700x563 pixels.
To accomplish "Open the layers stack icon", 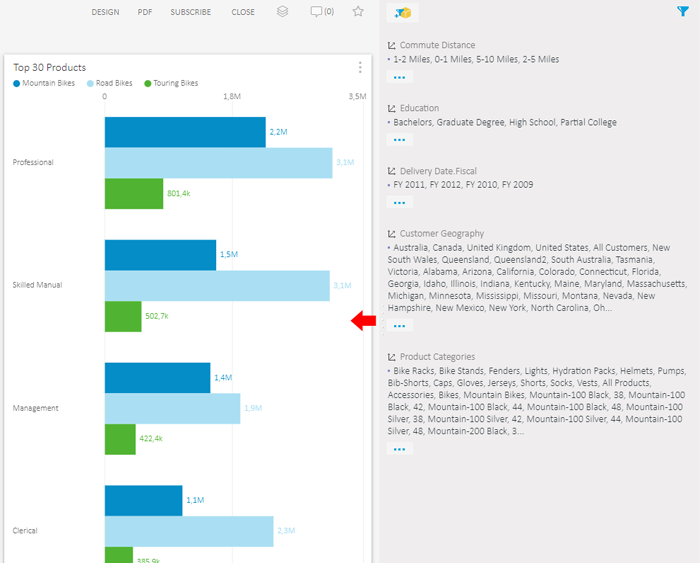I will [x=282, y=12].
